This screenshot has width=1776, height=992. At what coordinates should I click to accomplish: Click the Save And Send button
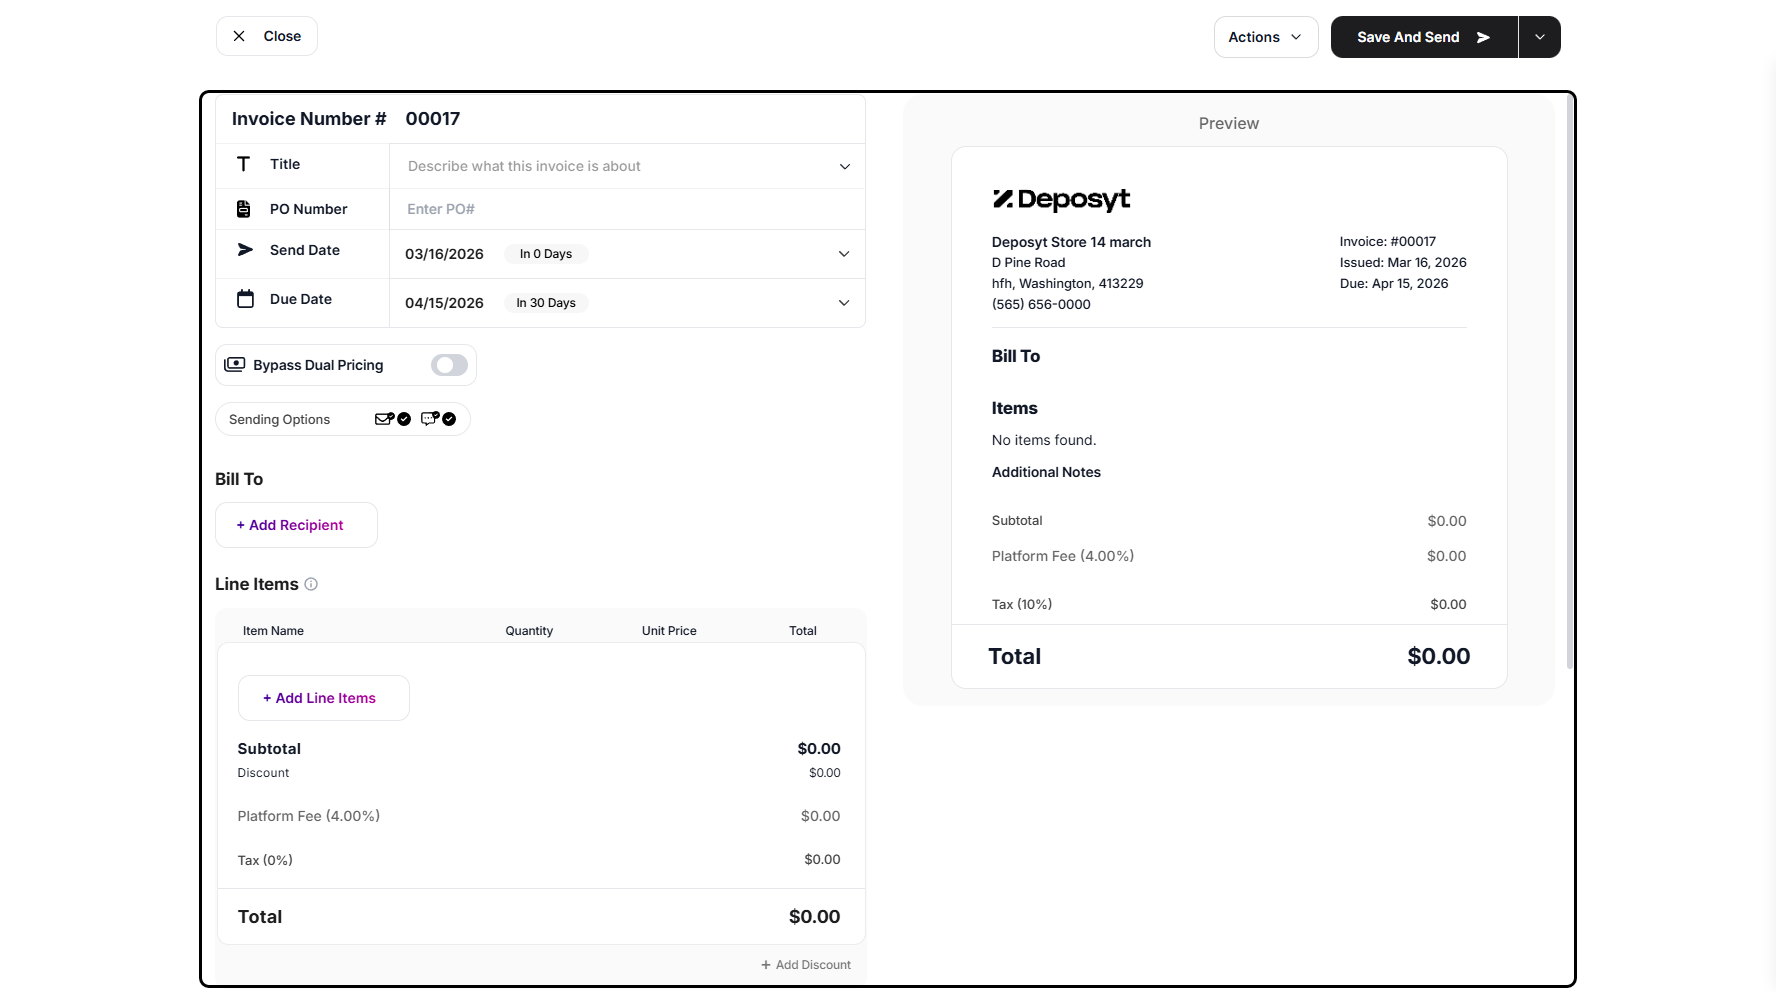pyautogui.click(x=1424, y=37)
